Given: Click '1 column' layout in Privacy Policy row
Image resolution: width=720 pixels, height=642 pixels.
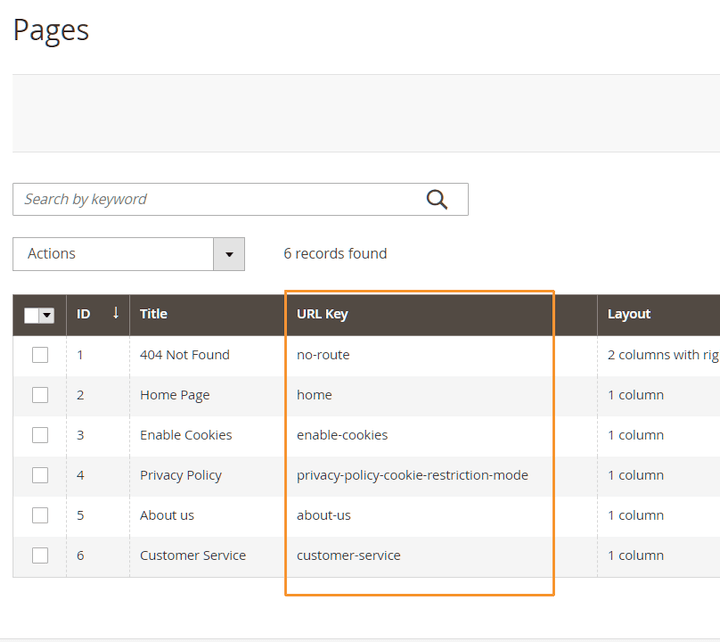Looking at the screenshot, I should 636,475.
